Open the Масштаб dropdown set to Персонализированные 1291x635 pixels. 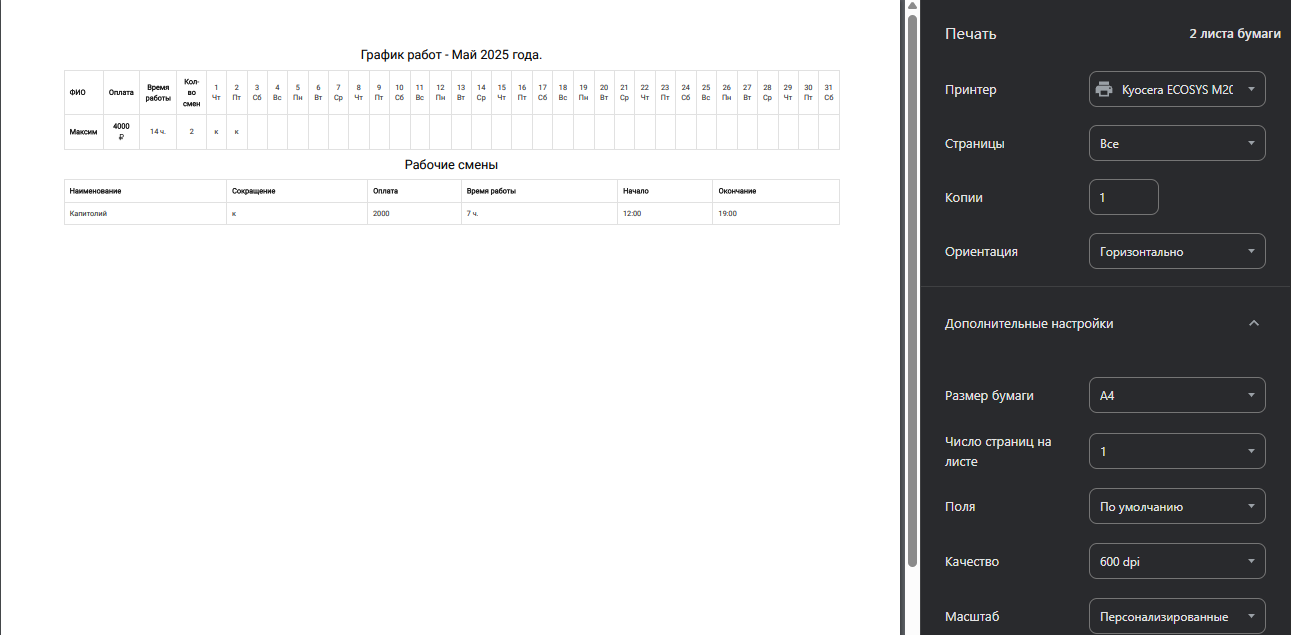[1176, 616]
